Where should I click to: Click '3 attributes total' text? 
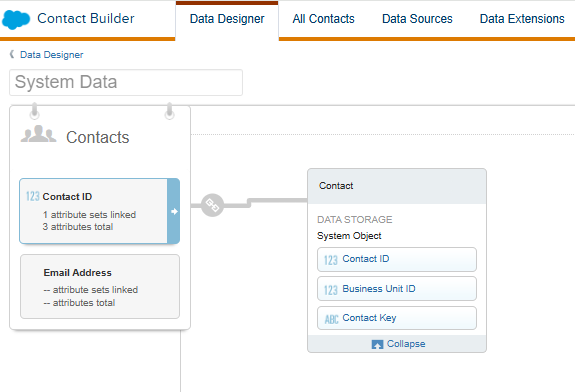(x=78, y=227)
